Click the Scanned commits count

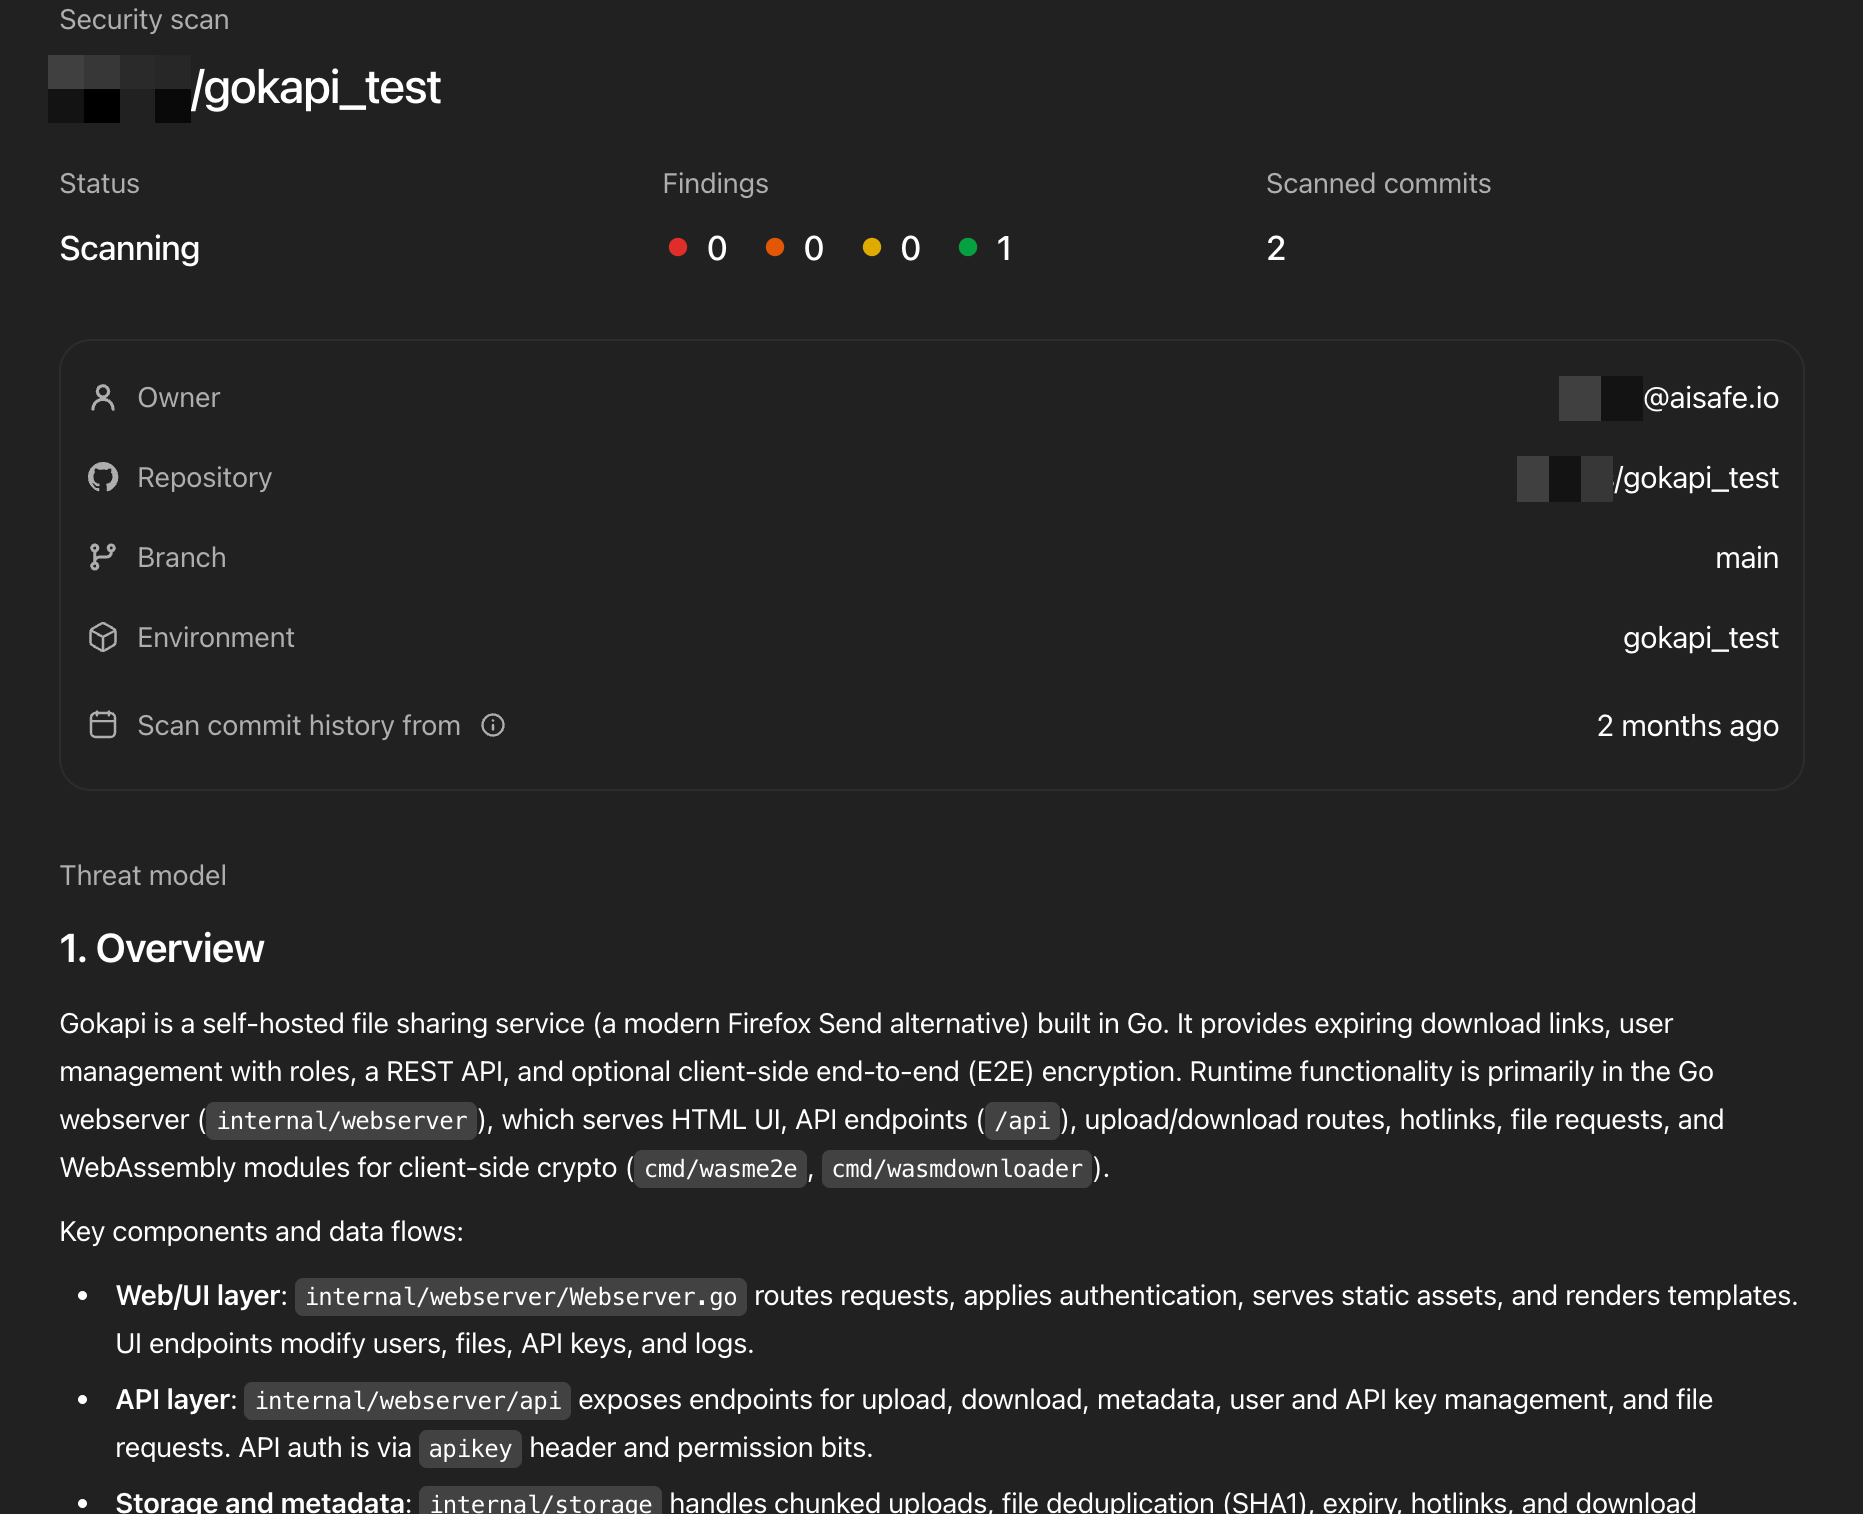coord(1276,248)
